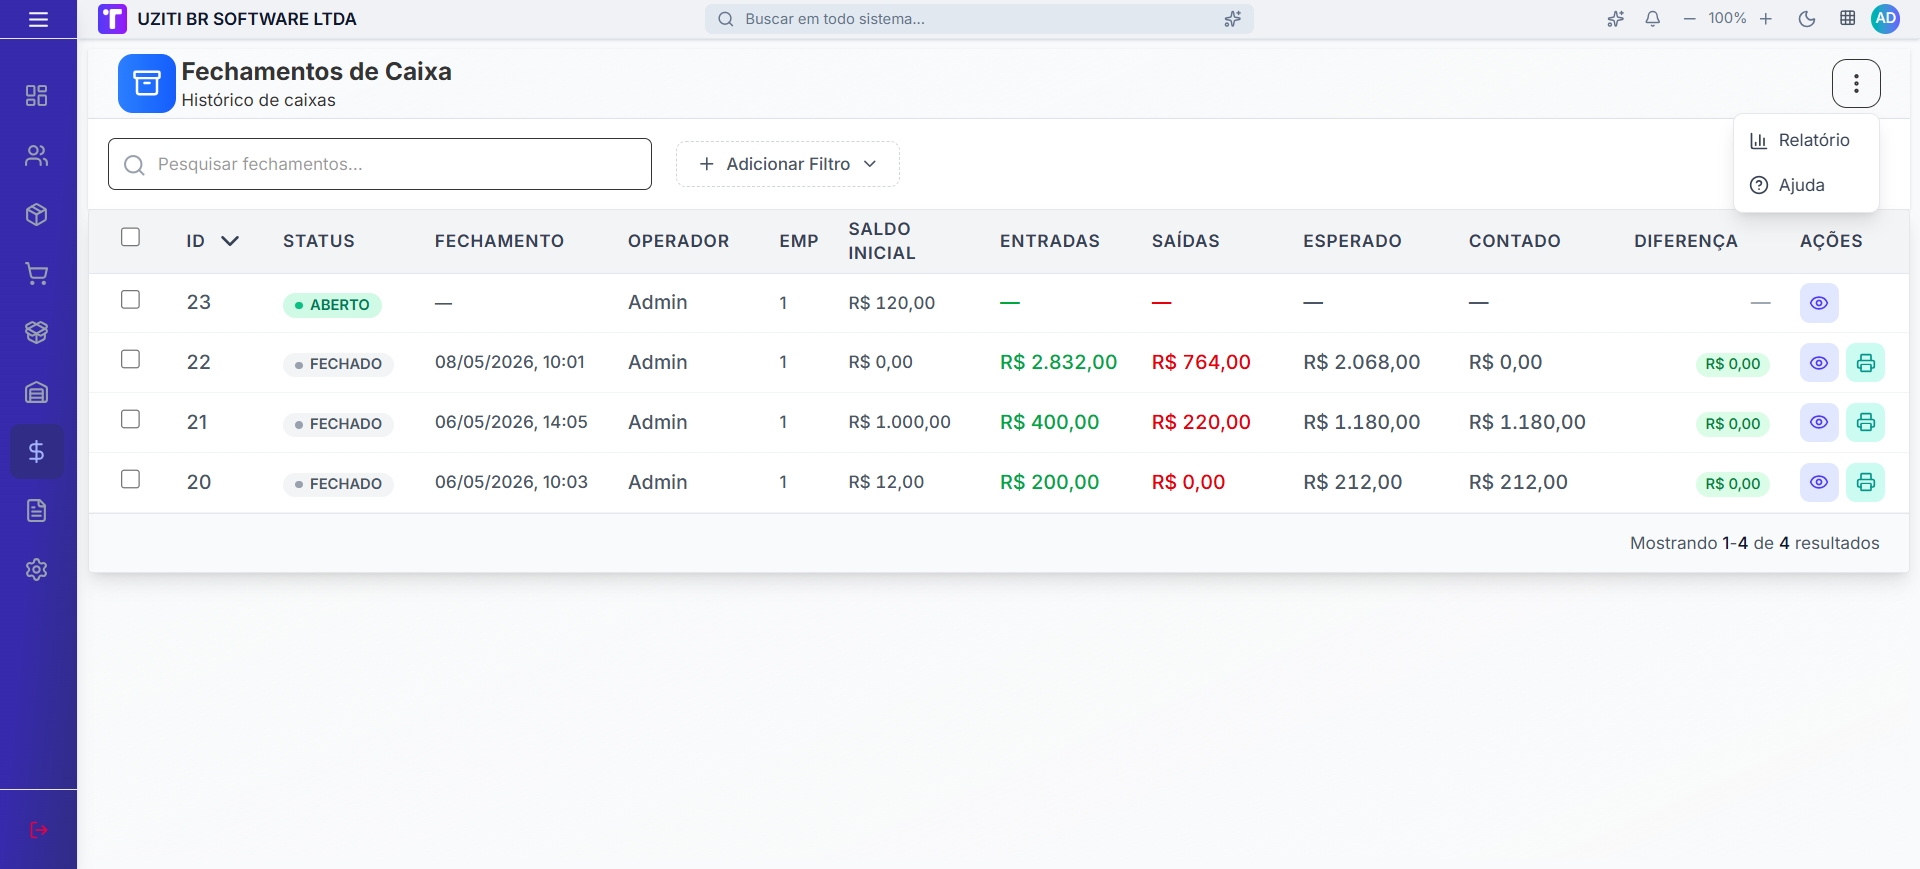Check the select-all header checkbox
Image resolution: width=1920 pixels, height=869 pixels.
pyautogui.click(x=130, y=237)
